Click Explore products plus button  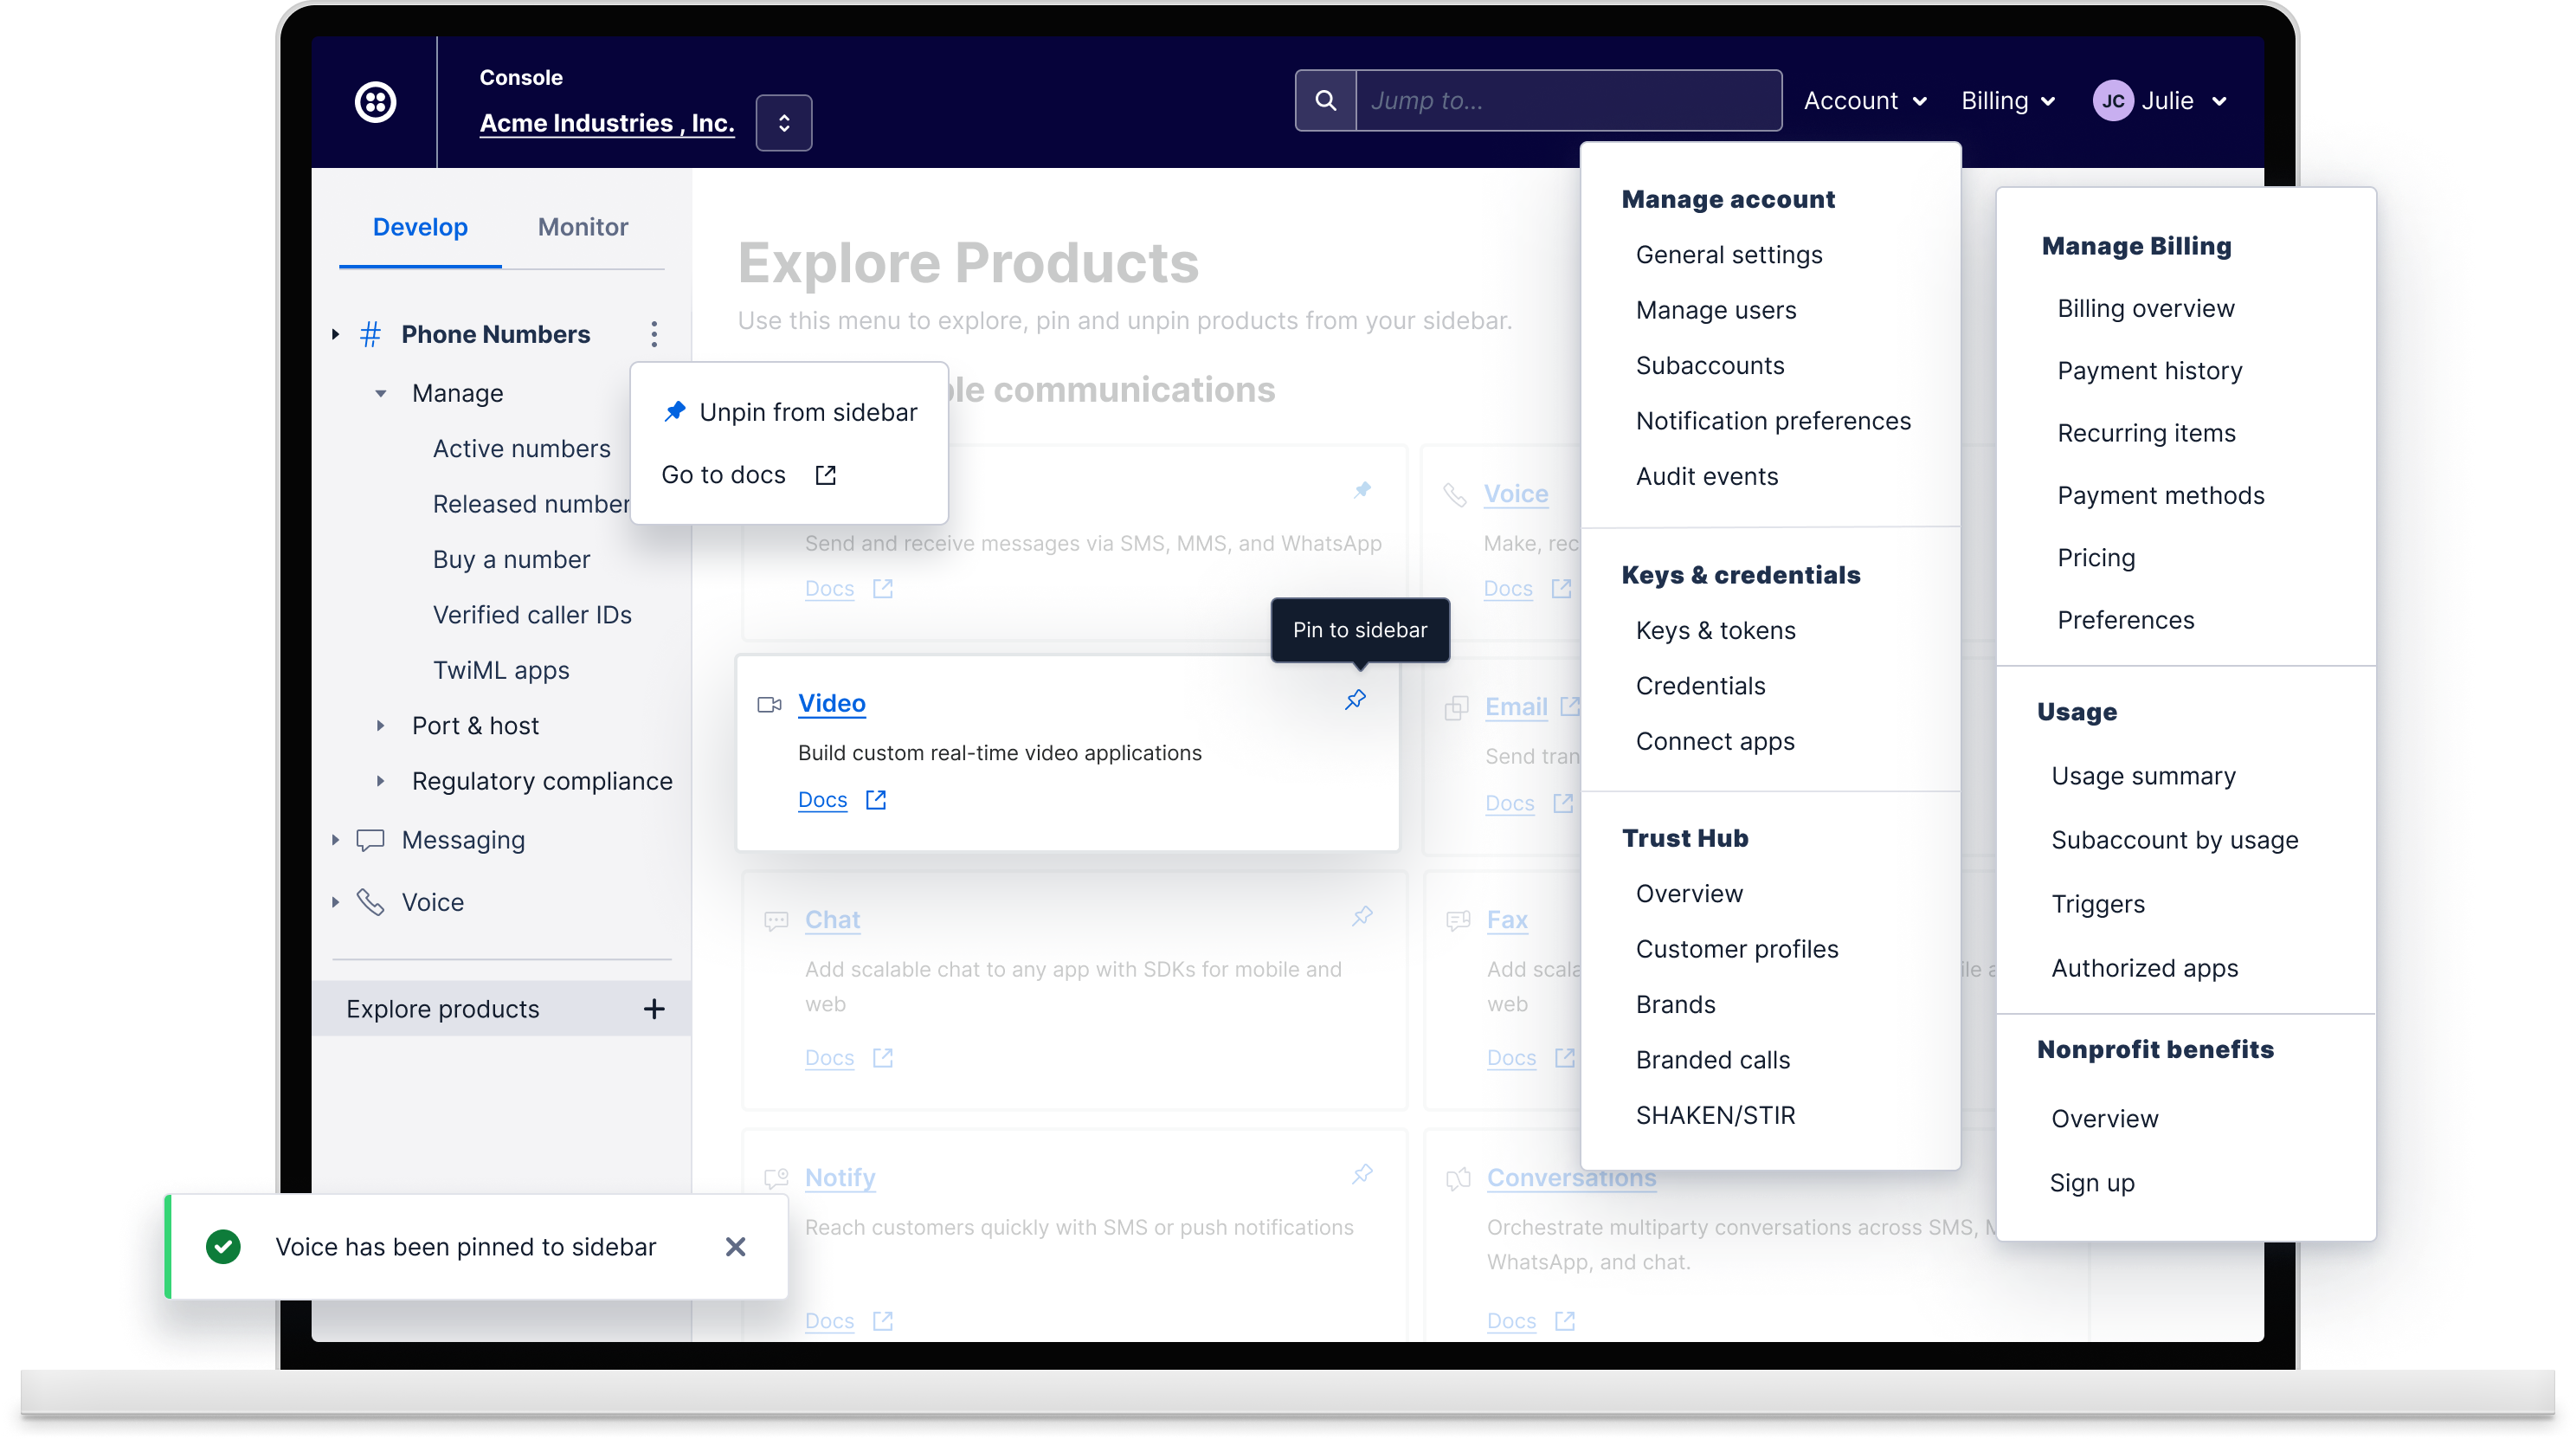654,1009
